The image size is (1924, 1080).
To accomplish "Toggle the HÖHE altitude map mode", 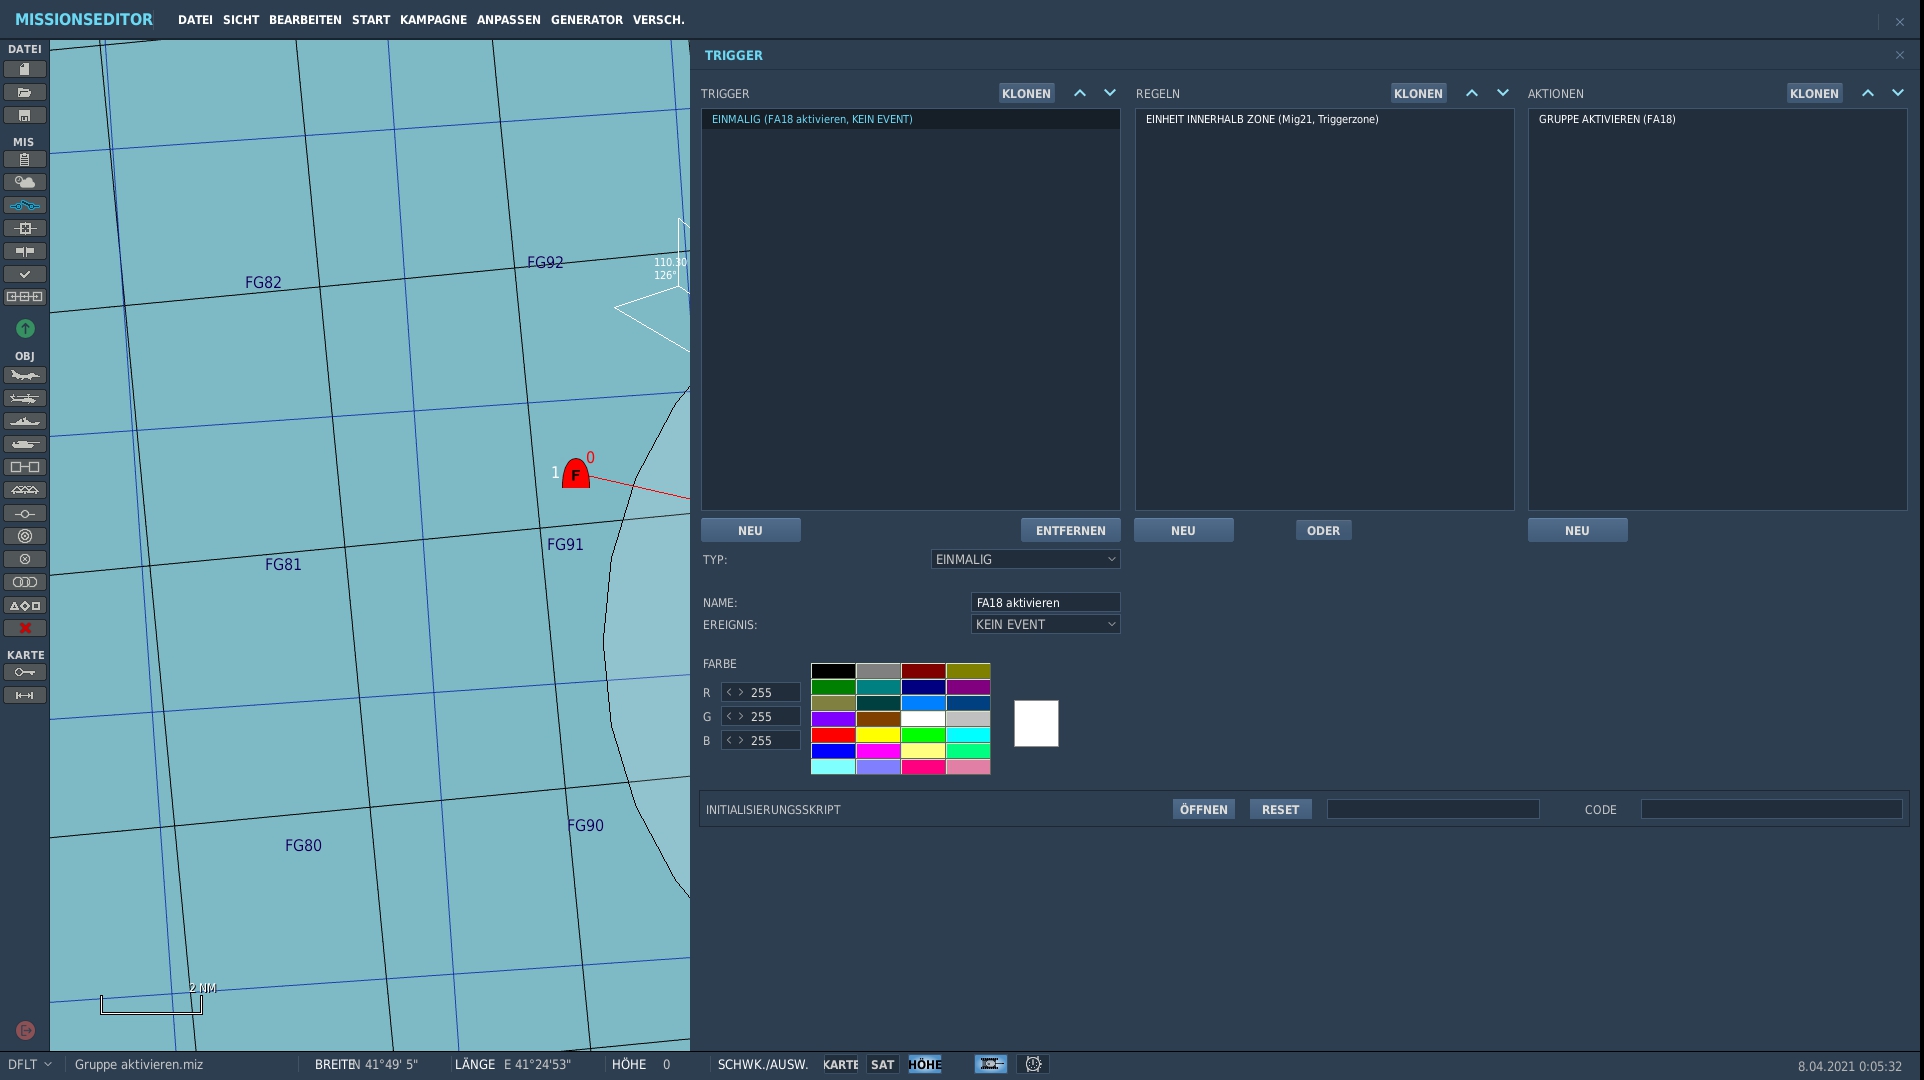I will tap(925, 1065).
